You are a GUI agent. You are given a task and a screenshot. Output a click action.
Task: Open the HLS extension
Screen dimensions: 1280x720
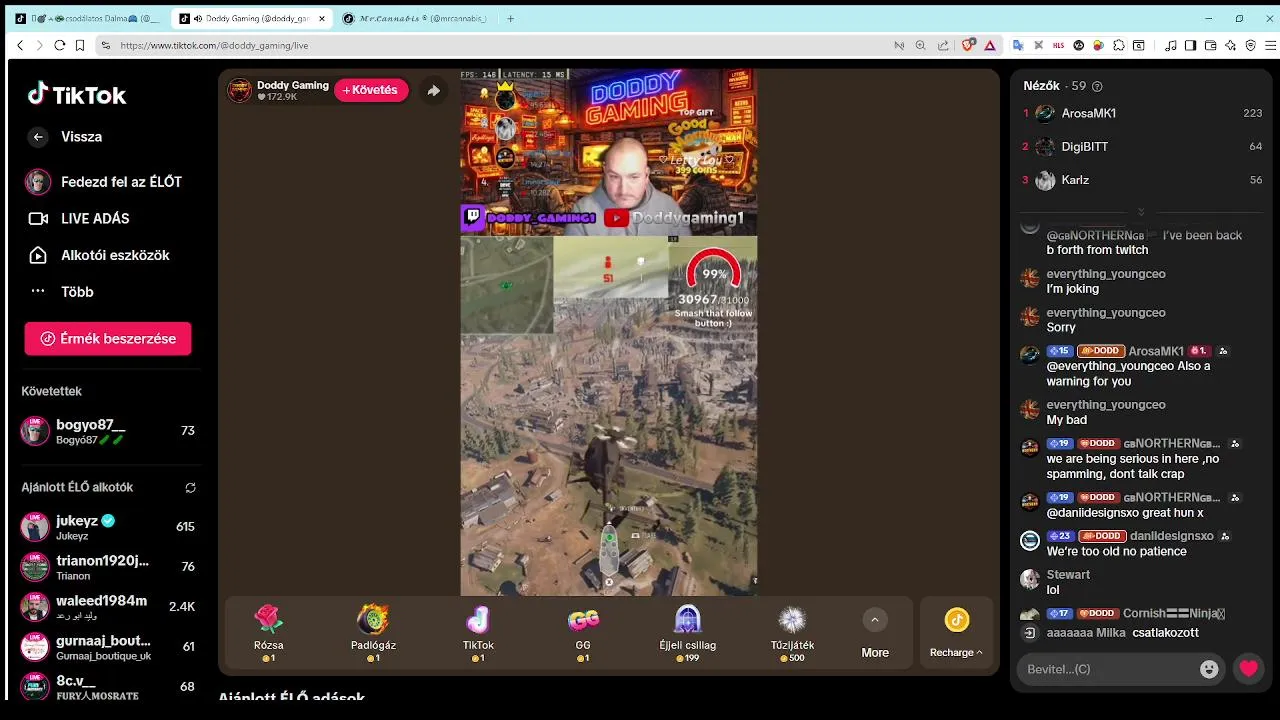[1059, 45]
